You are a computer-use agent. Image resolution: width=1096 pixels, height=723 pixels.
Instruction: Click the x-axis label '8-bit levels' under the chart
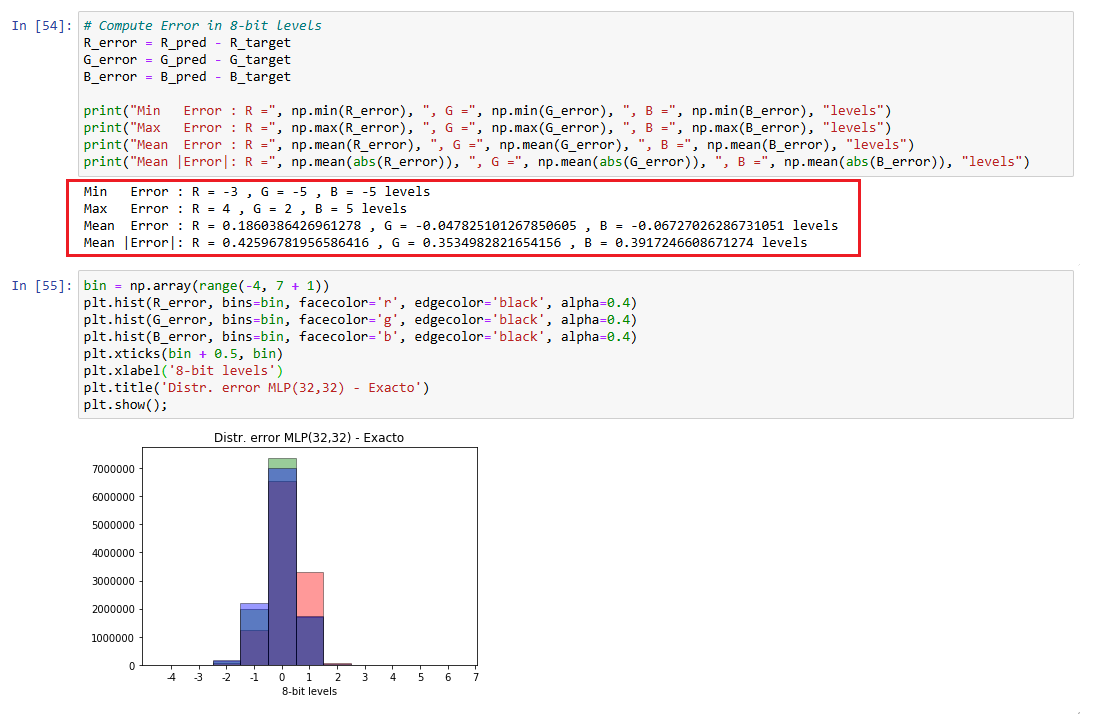[310, 692]
